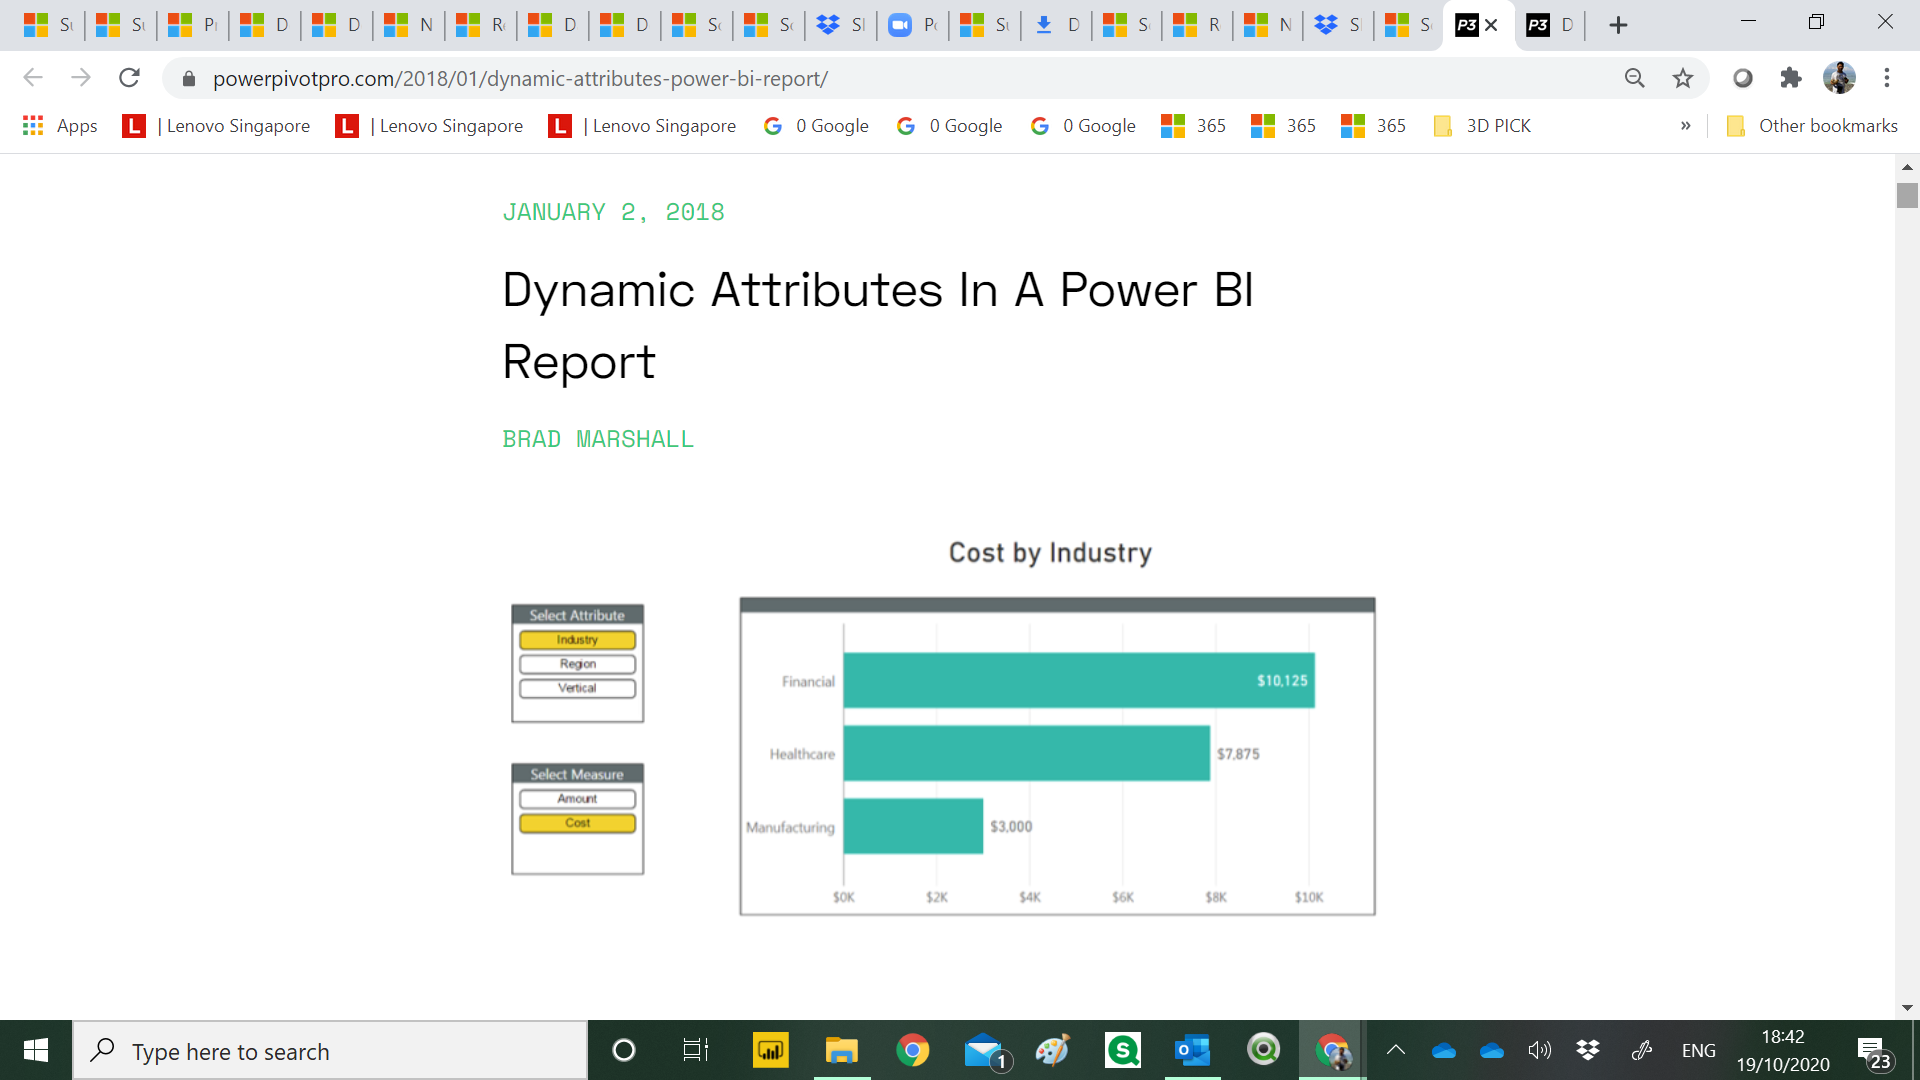Open the volume speaker control
The image size is (1920, 1080).
1540,1050
